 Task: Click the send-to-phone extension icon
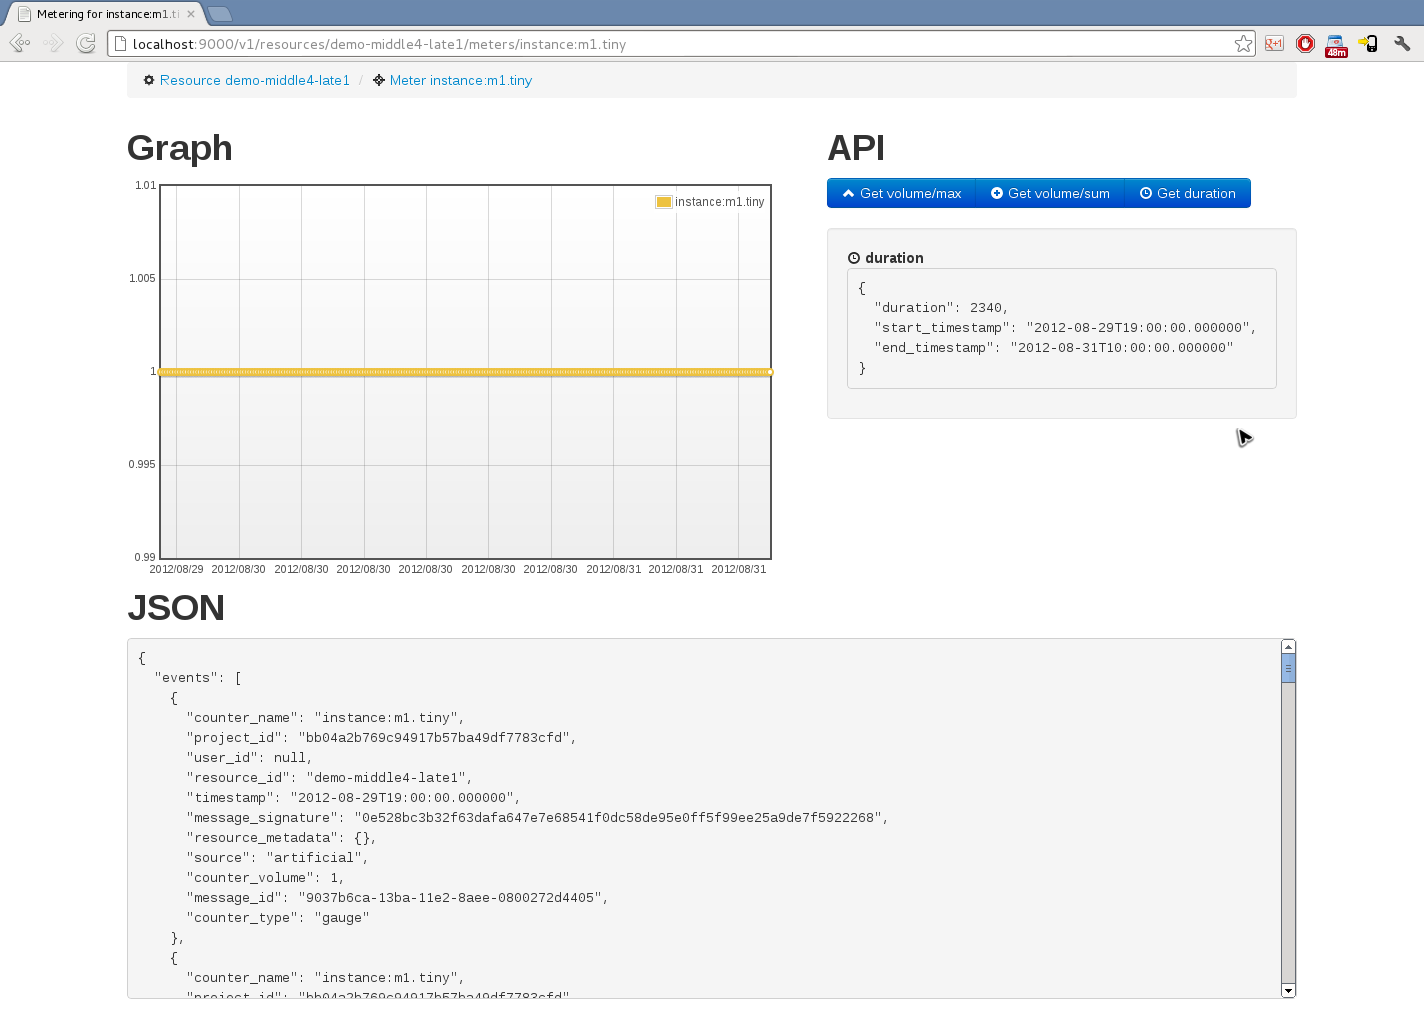pyautogui.click(x=1368, y=44)
